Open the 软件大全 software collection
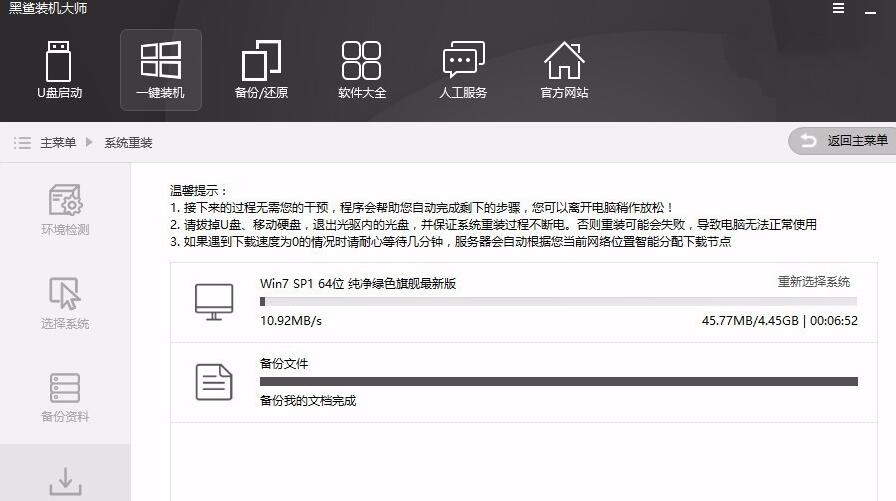This screenshot has height=501, width=896. click(x=362, y=70)
